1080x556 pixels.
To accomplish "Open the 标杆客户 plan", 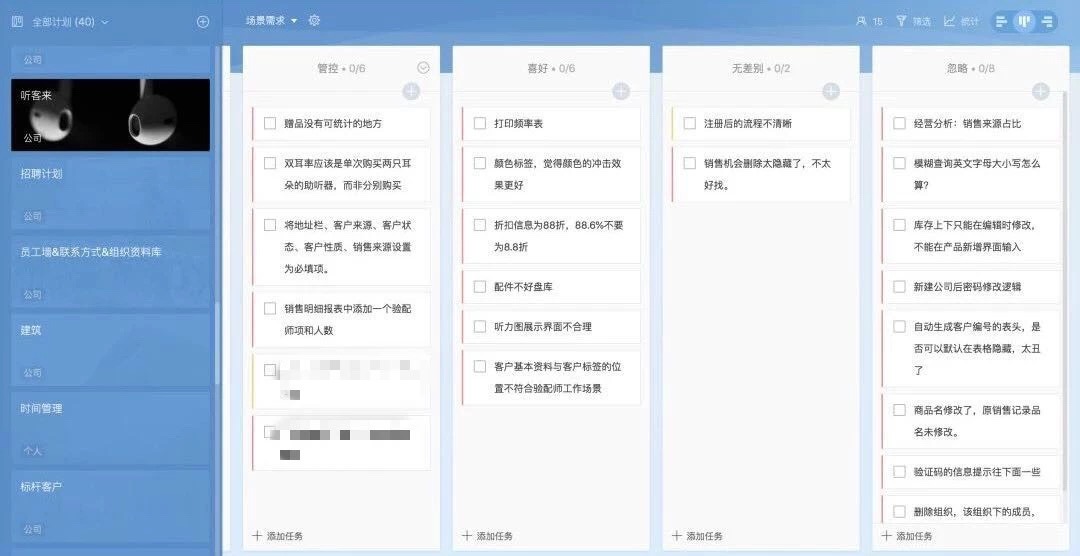I will (110, 506).
